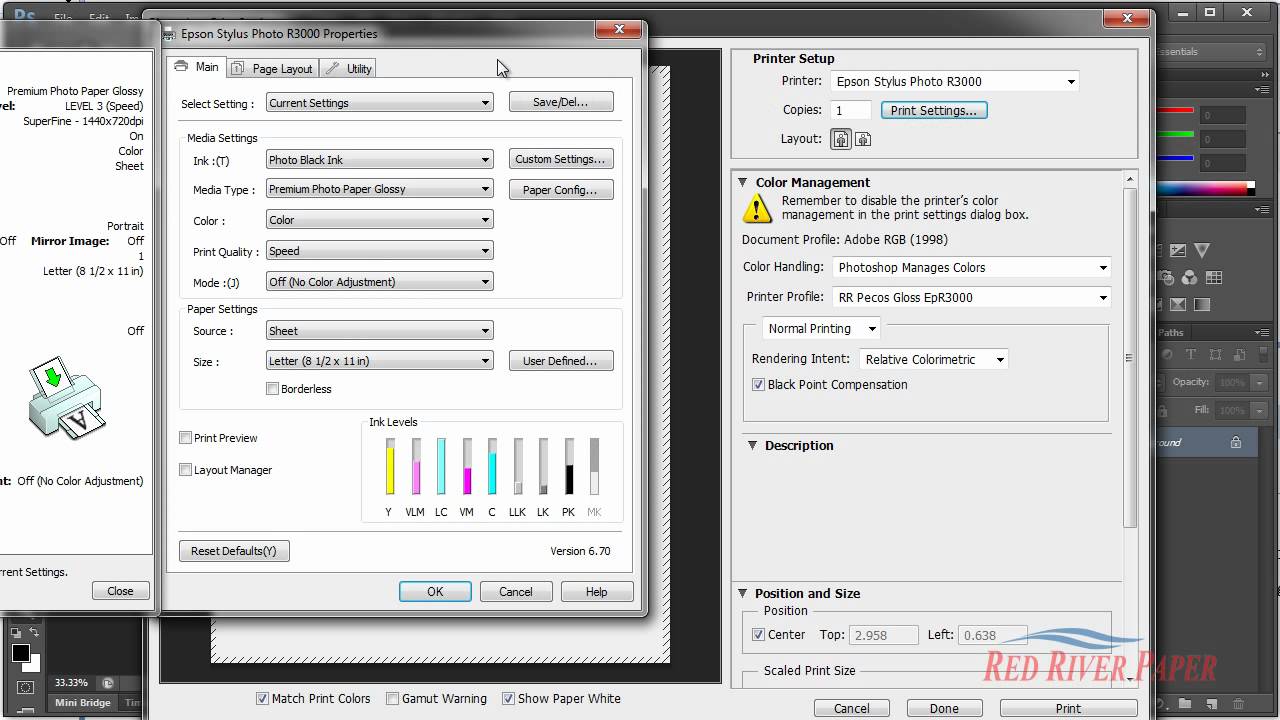Screen dimensions: 1280x720
Task: Open the Mini Bridge tab
Action: pos(82,703)
